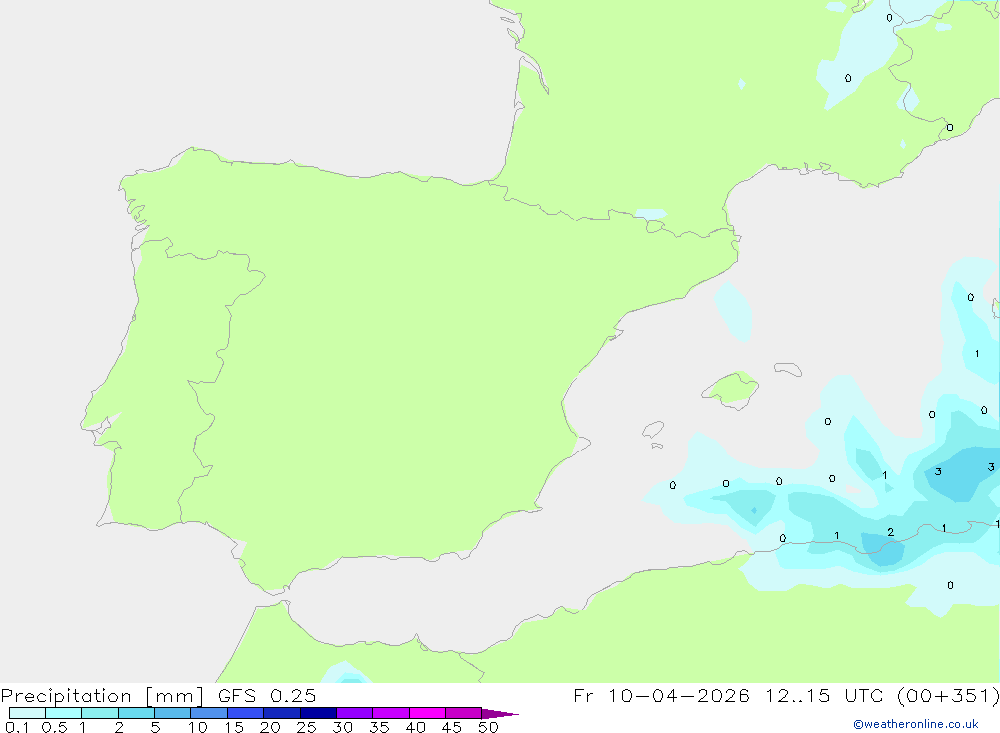
Task: Select the 45–50 mm legend color box
Action: [x=464, y=713]
